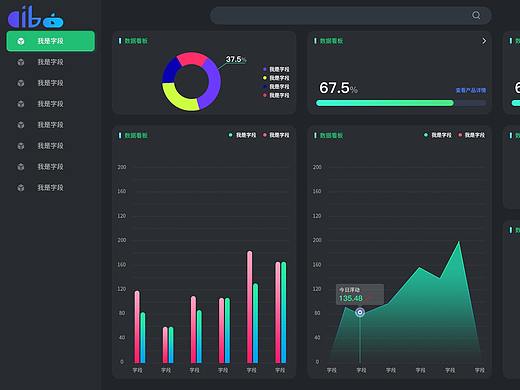Click the aibo logo in the corner
520x390 pixels.
click(35, 17)
